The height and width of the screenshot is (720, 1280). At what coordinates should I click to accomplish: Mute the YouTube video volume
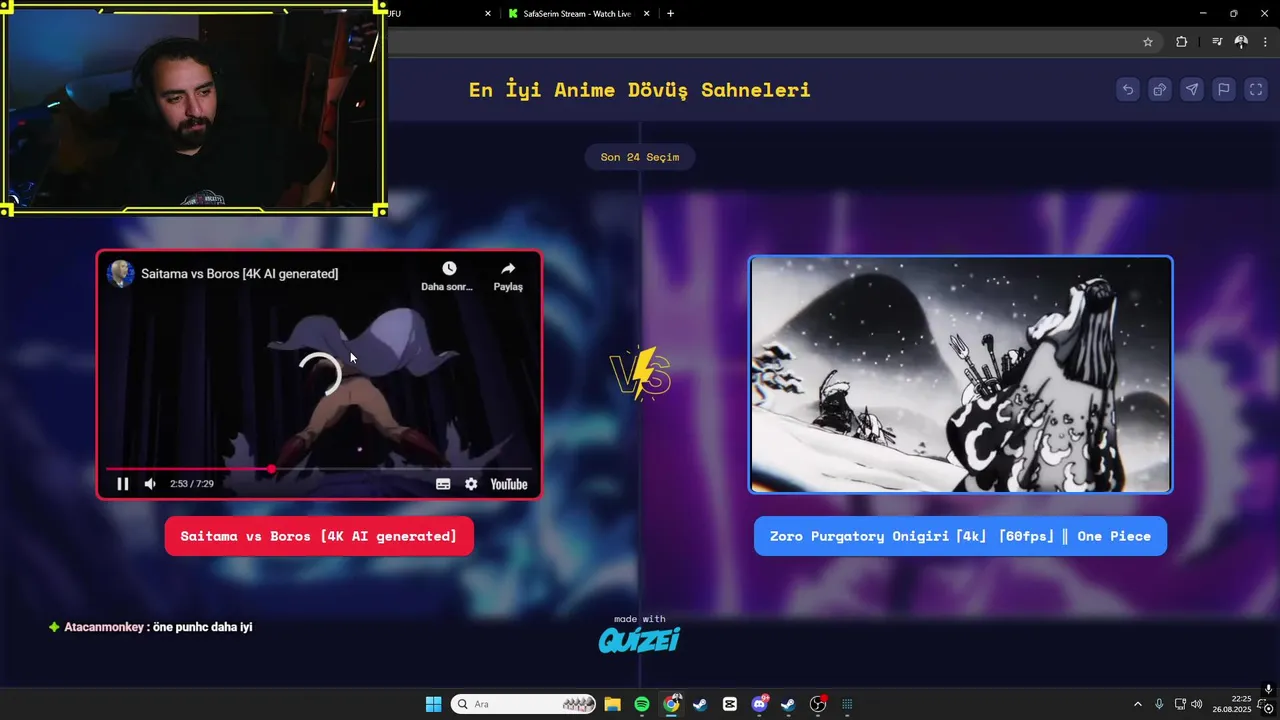pyautogui.click(x=150, y=484)
